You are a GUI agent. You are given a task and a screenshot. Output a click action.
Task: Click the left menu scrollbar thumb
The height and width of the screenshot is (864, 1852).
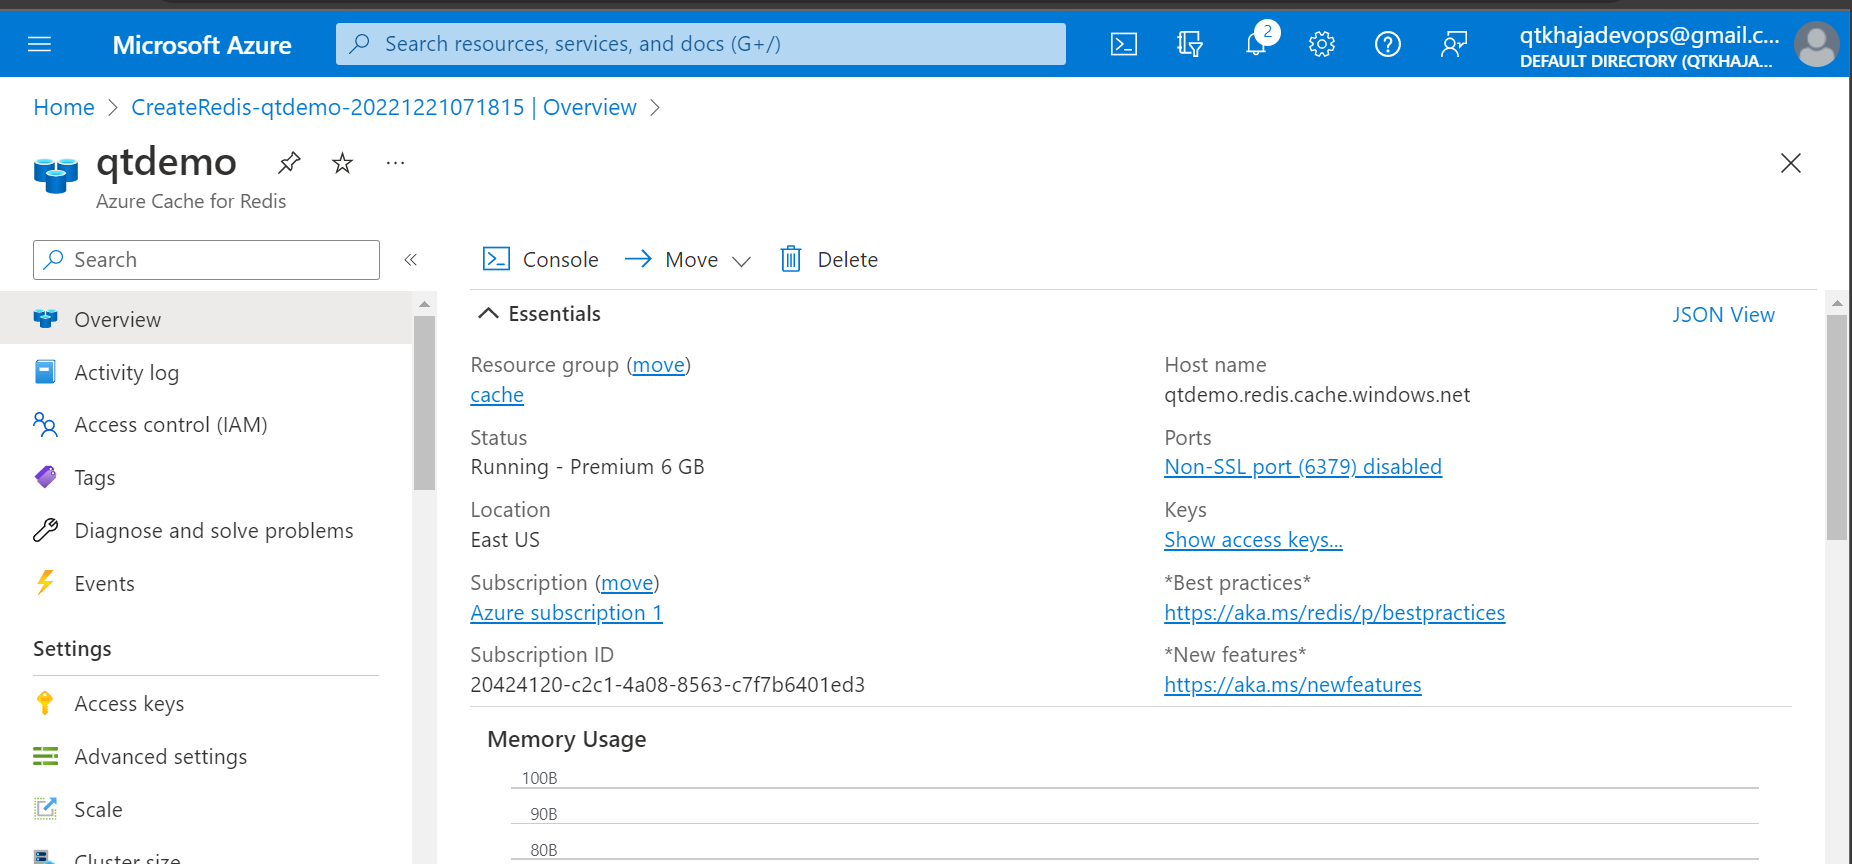(424, 403)
